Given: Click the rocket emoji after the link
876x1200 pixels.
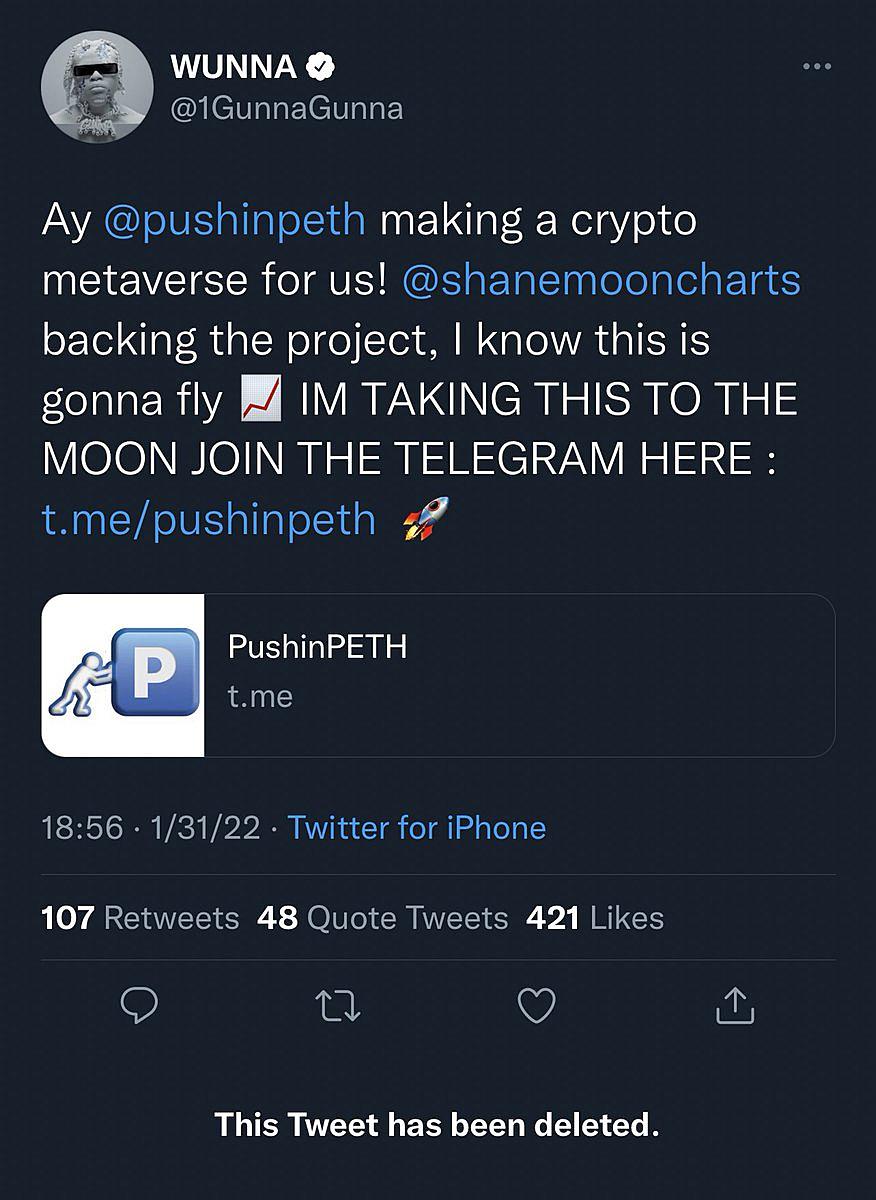Looking at the screenshot, I should click(x=426, y=519).
